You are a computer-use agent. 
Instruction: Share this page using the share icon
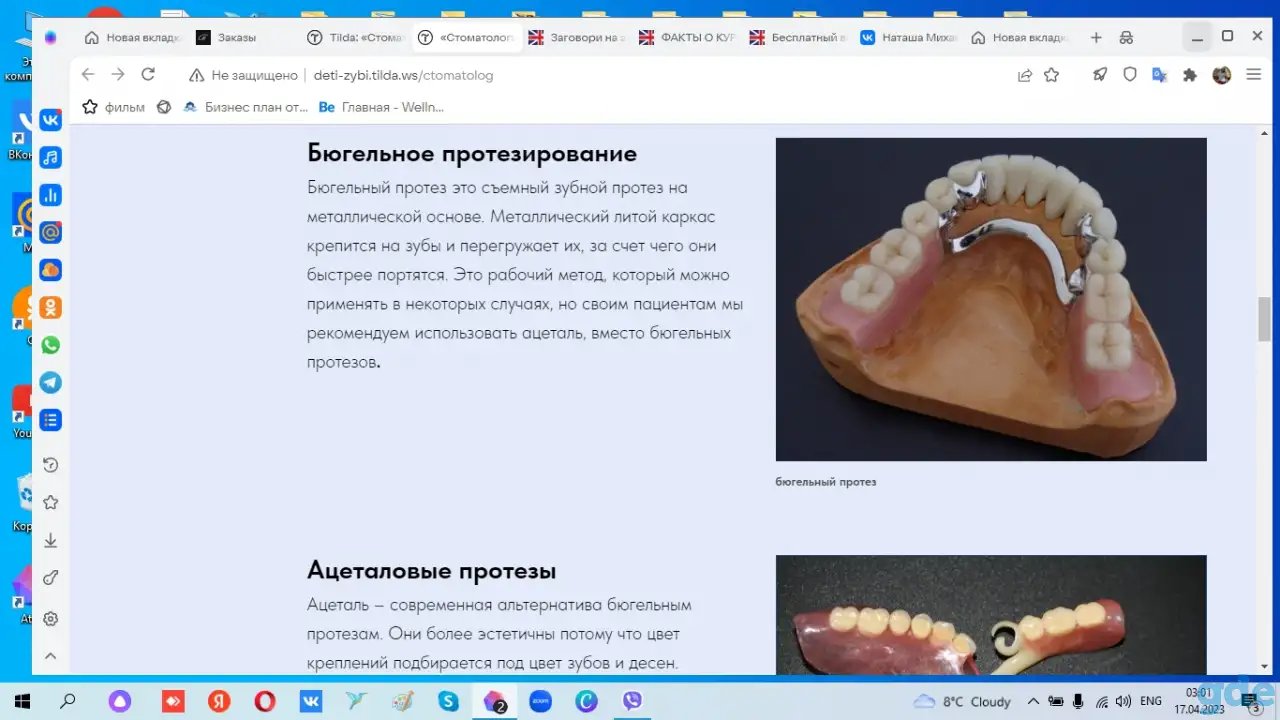click(x=1025, y=75)
